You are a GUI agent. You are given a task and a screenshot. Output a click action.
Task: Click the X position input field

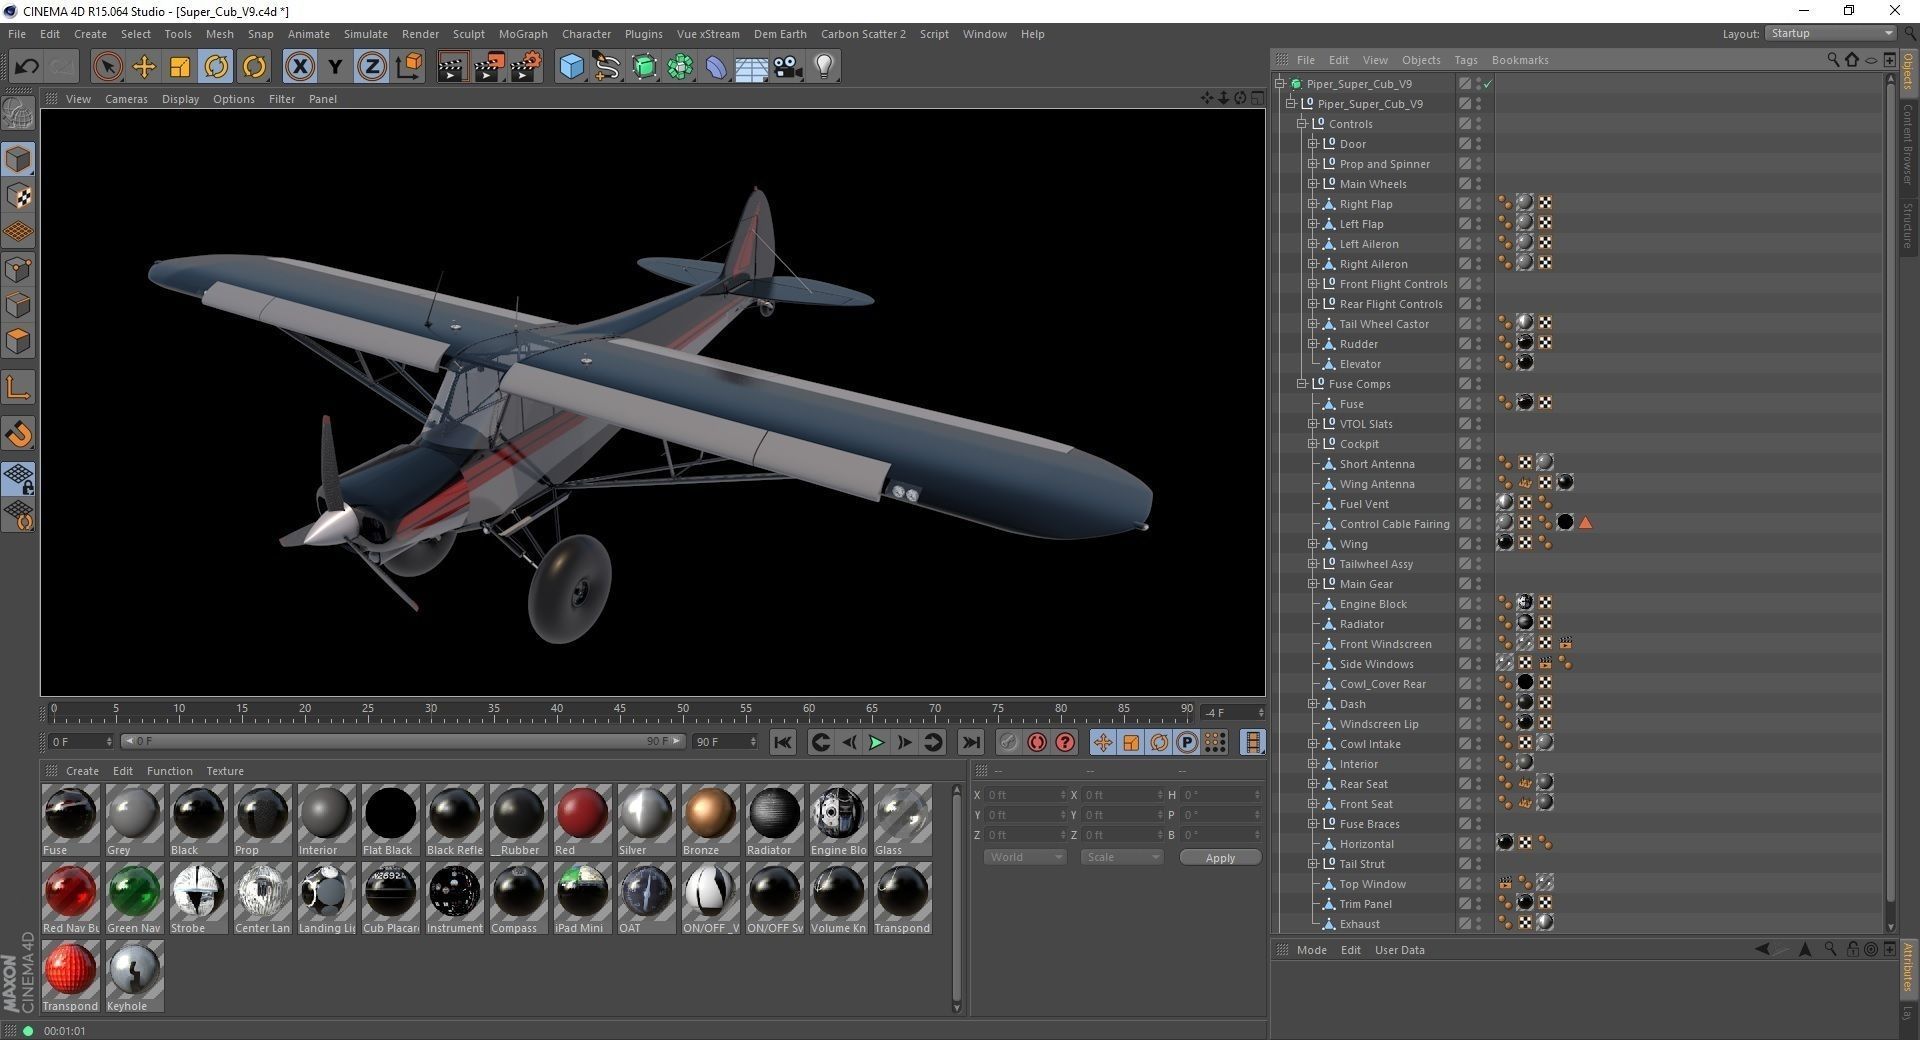pos(1025,795)
